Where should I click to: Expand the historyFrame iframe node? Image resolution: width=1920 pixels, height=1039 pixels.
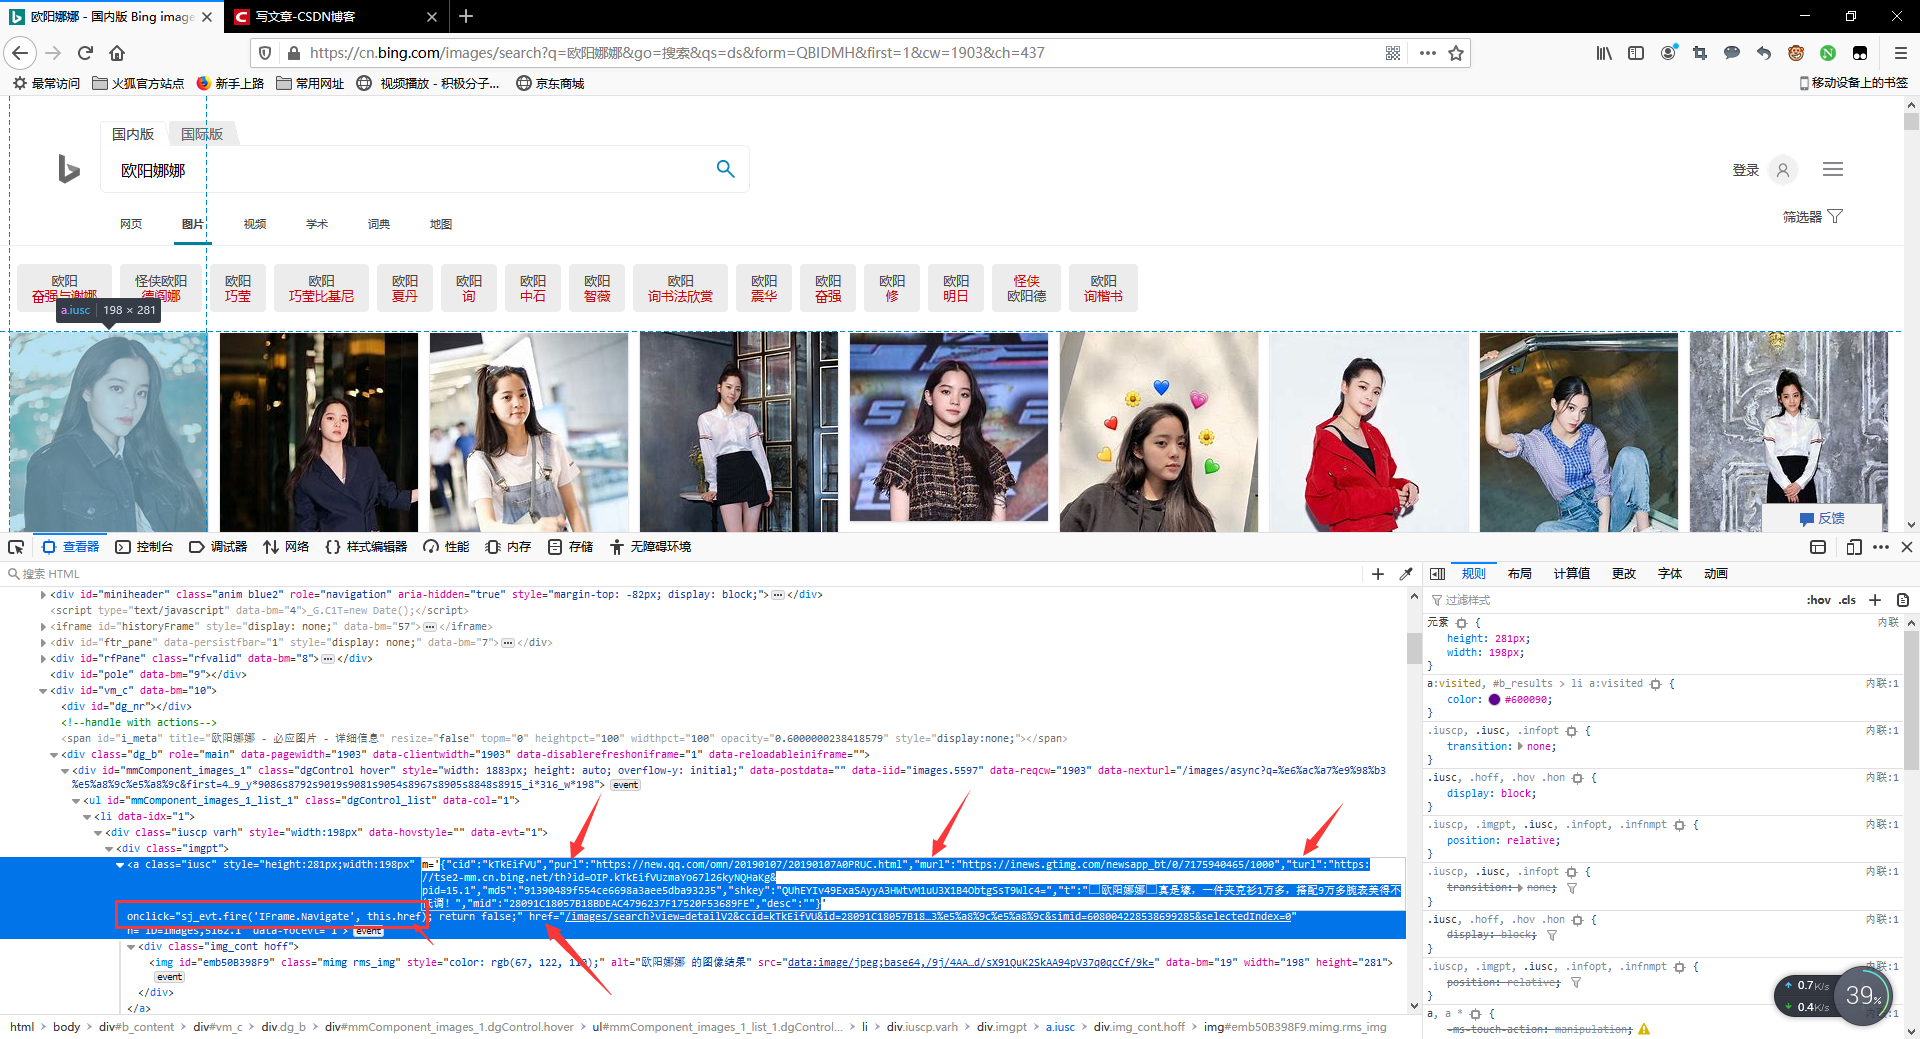pos(43,626)
